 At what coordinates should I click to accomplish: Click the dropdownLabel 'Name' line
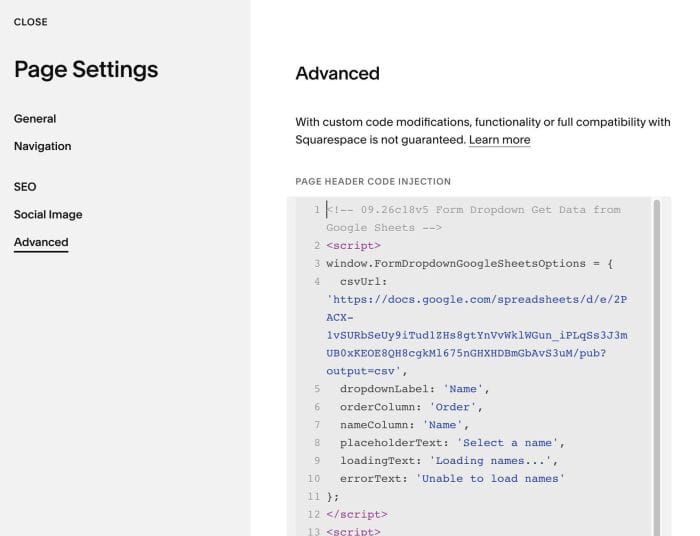(x=415, y=389)
